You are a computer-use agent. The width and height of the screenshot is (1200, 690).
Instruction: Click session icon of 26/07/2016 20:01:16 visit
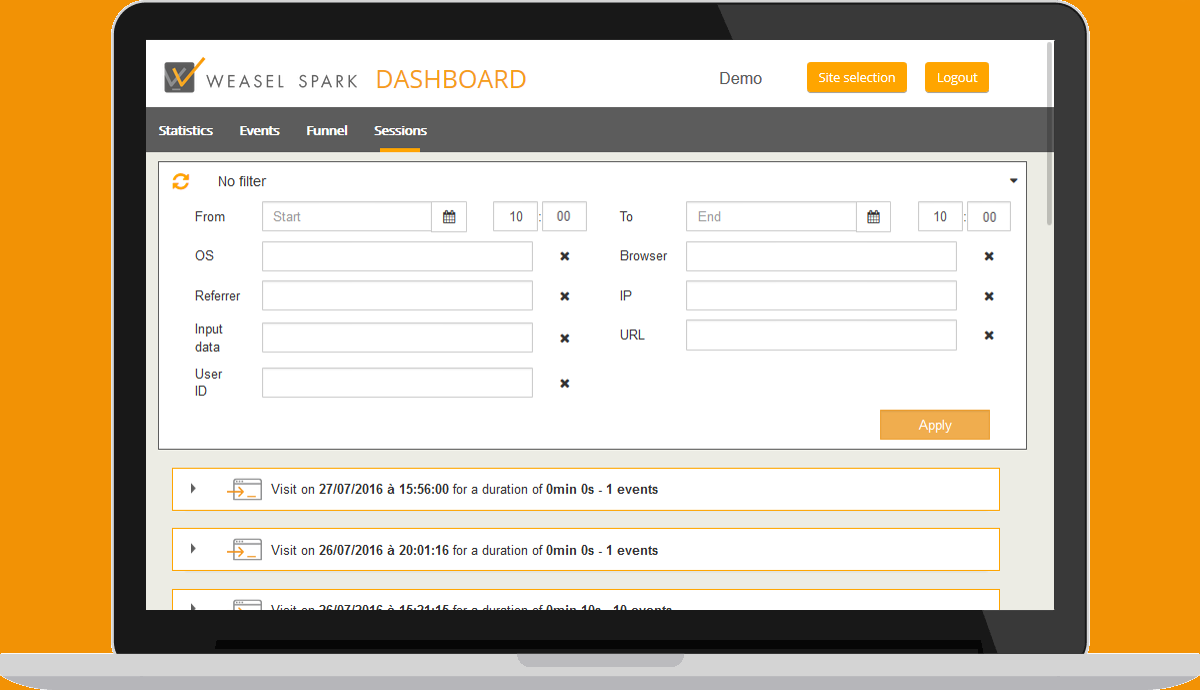tap(245, 549)
